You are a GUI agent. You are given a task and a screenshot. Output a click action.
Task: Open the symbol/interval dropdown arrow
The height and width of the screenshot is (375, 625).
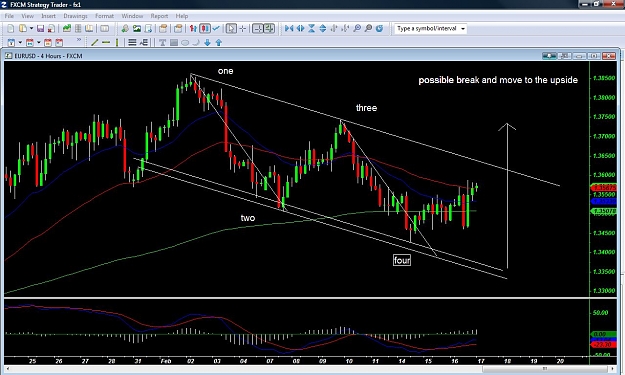(x=463, y=29)
